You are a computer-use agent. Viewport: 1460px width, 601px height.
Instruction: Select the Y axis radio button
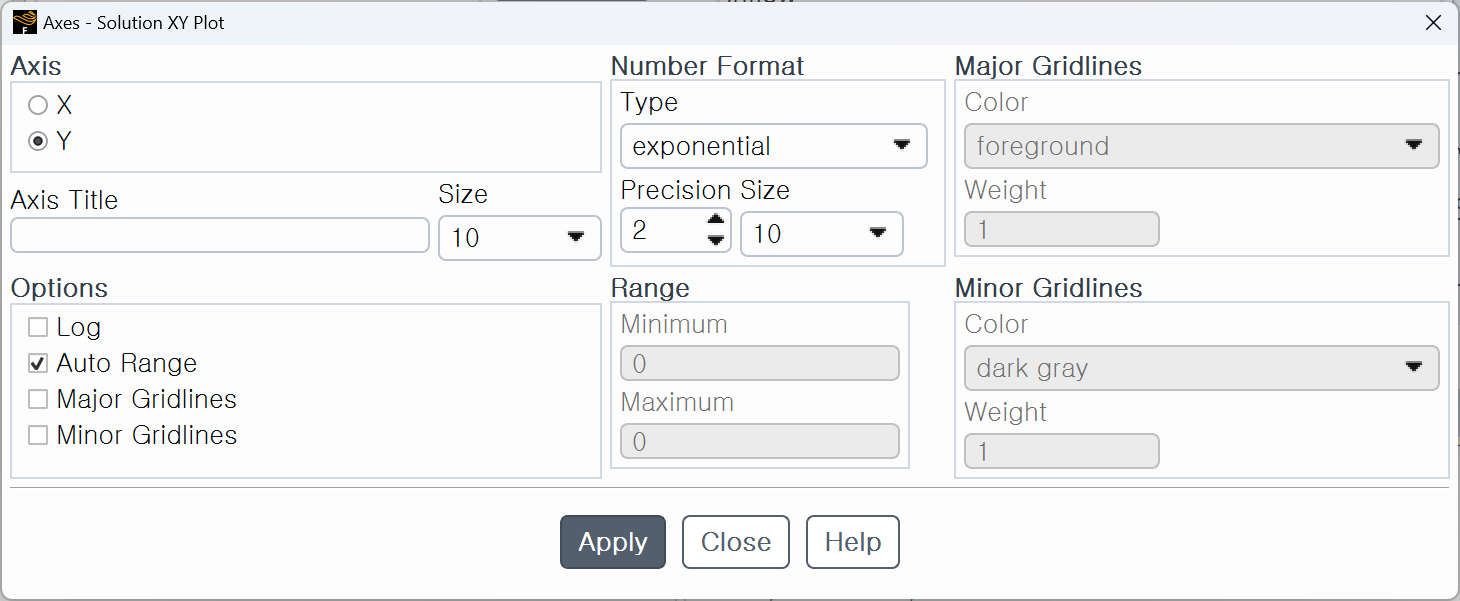click(x=38, y=141)
